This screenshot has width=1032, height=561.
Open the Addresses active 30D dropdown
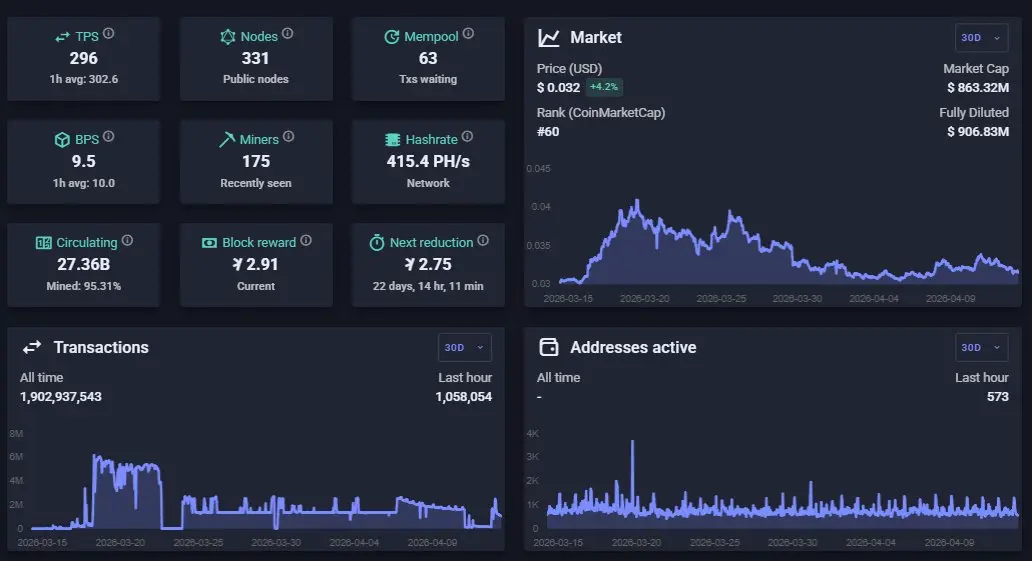point(981,348)
